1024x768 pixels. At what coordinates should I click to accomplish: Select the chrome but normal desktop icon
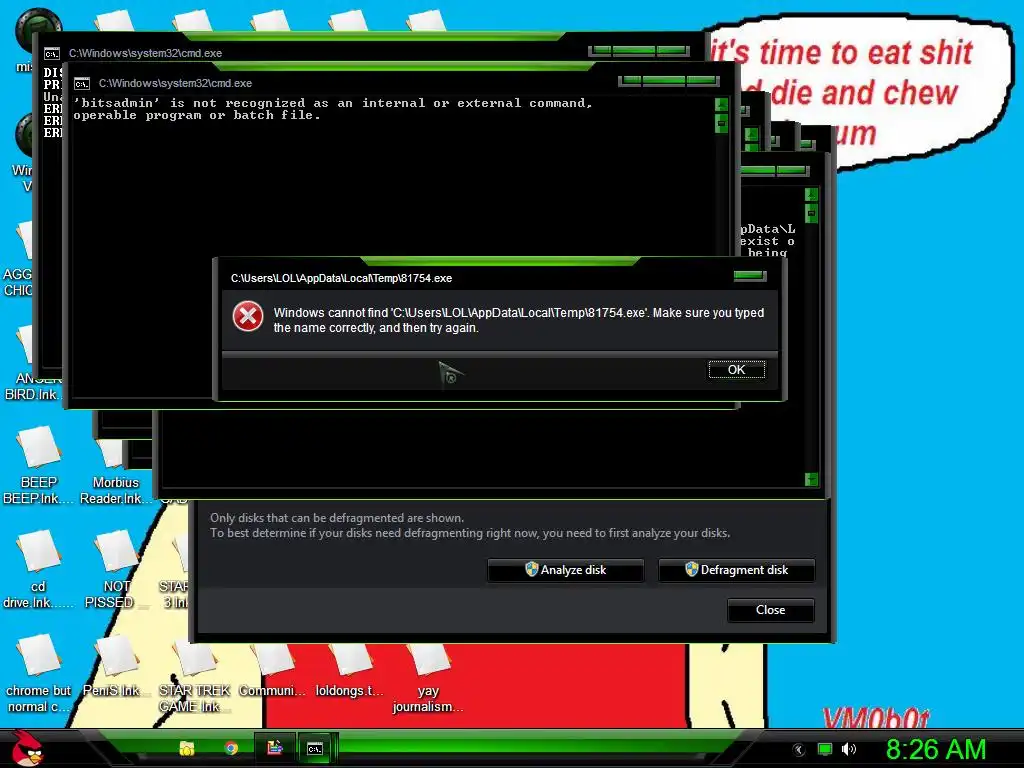[x=38, y=674]
